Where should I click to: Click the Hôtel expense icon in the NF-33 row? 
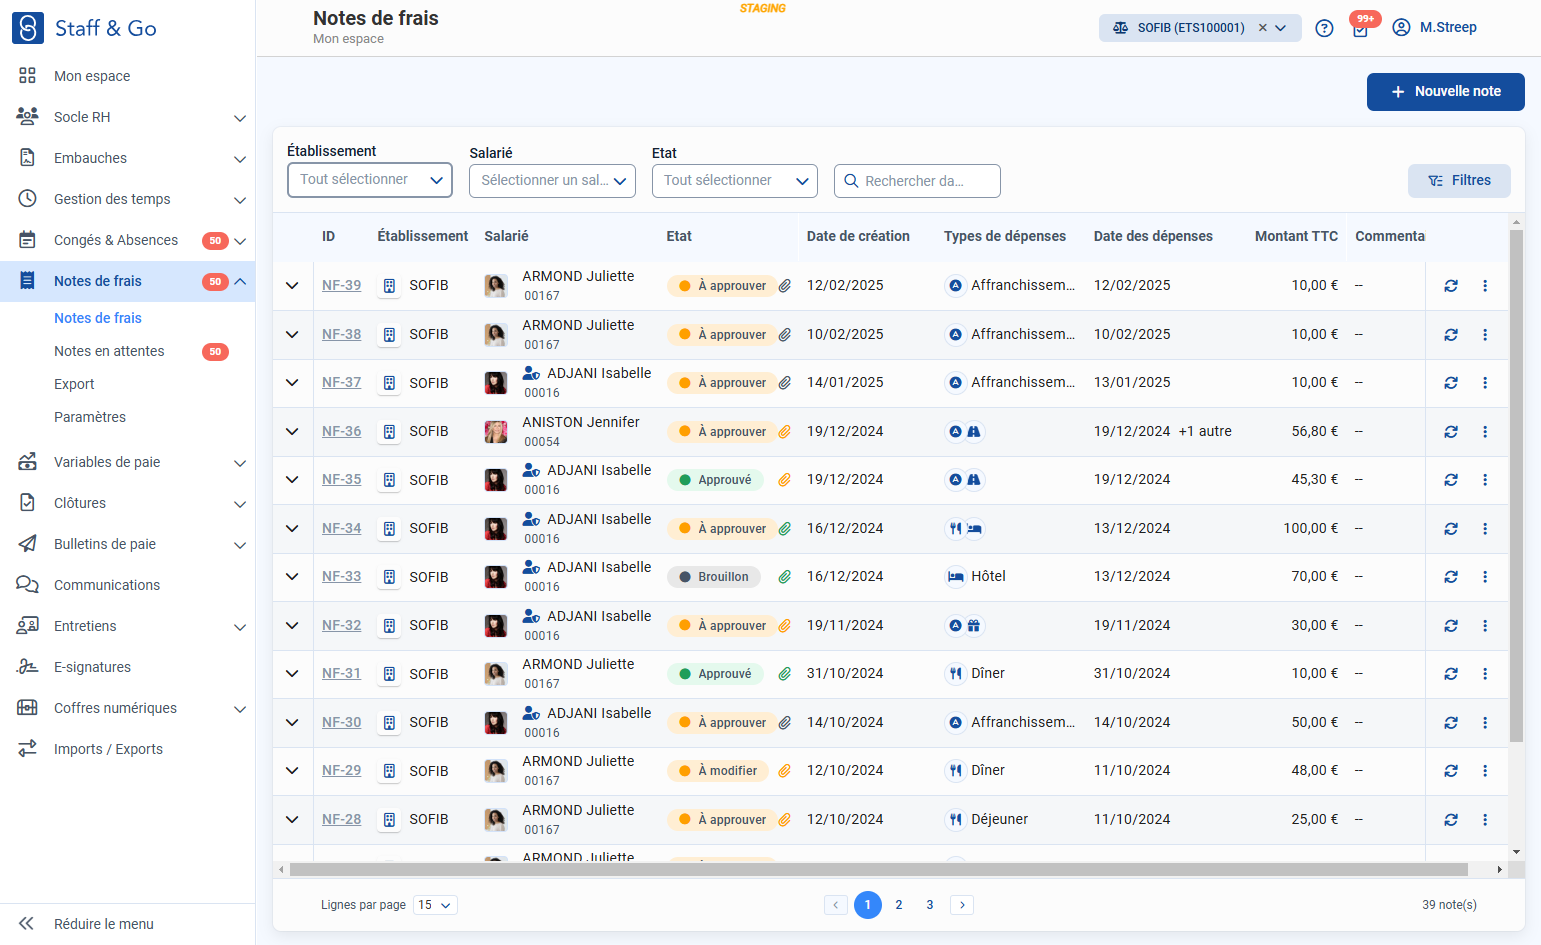coord(956,577)
